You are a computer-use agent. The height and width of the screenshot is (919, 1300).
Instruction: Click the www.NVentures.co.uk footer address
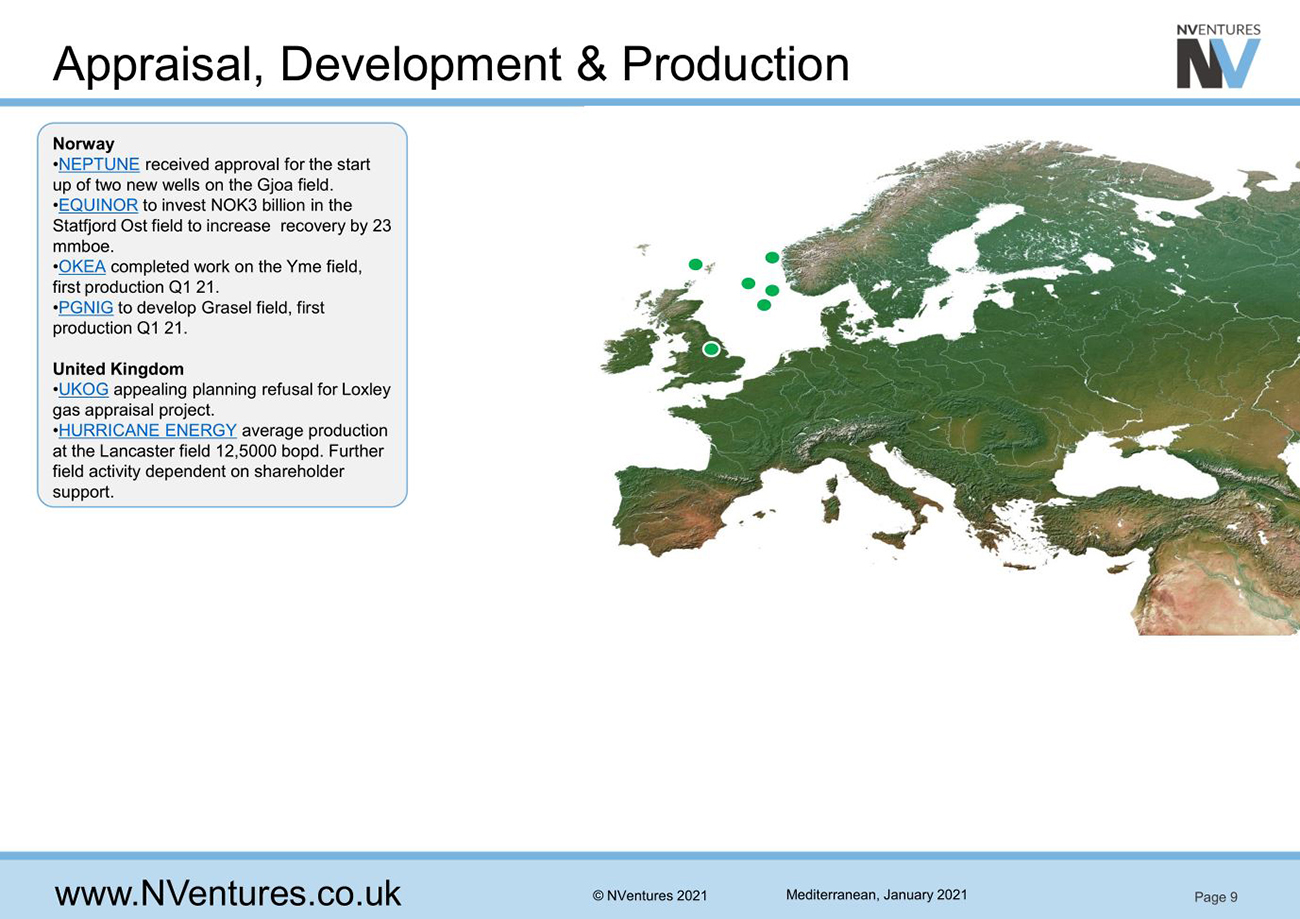point(227,893)
